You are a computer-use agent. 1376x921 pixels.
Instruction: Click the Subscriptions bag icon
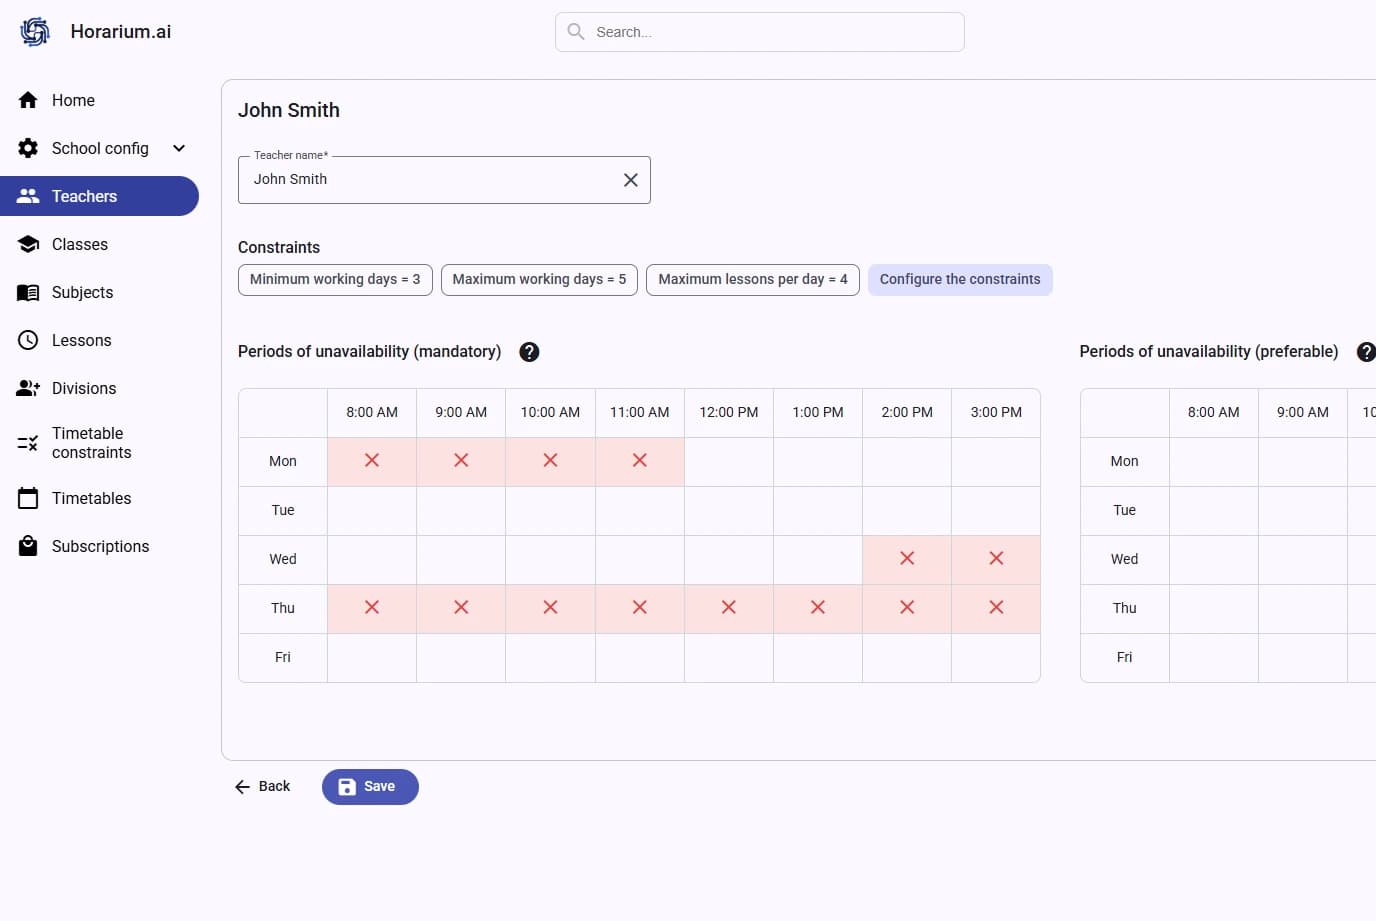click(28, 546)
